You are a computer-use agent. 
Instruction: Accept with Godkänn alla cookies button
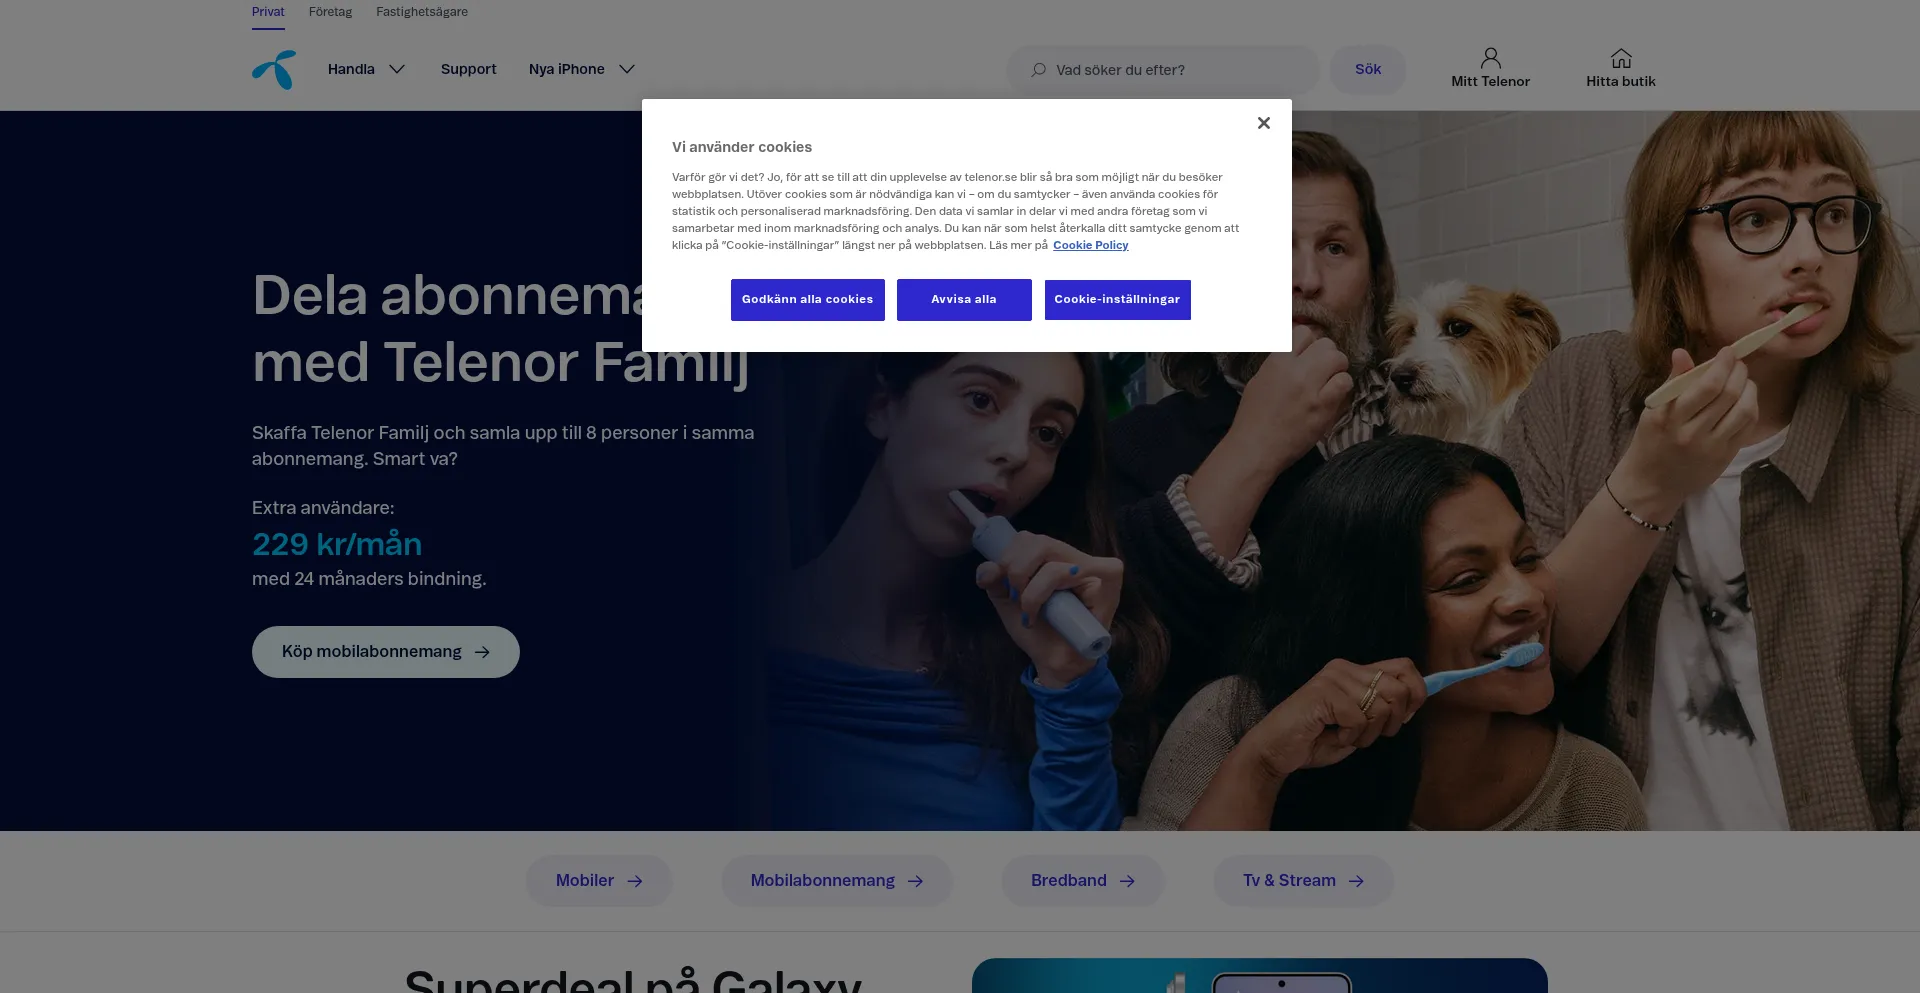808,300
